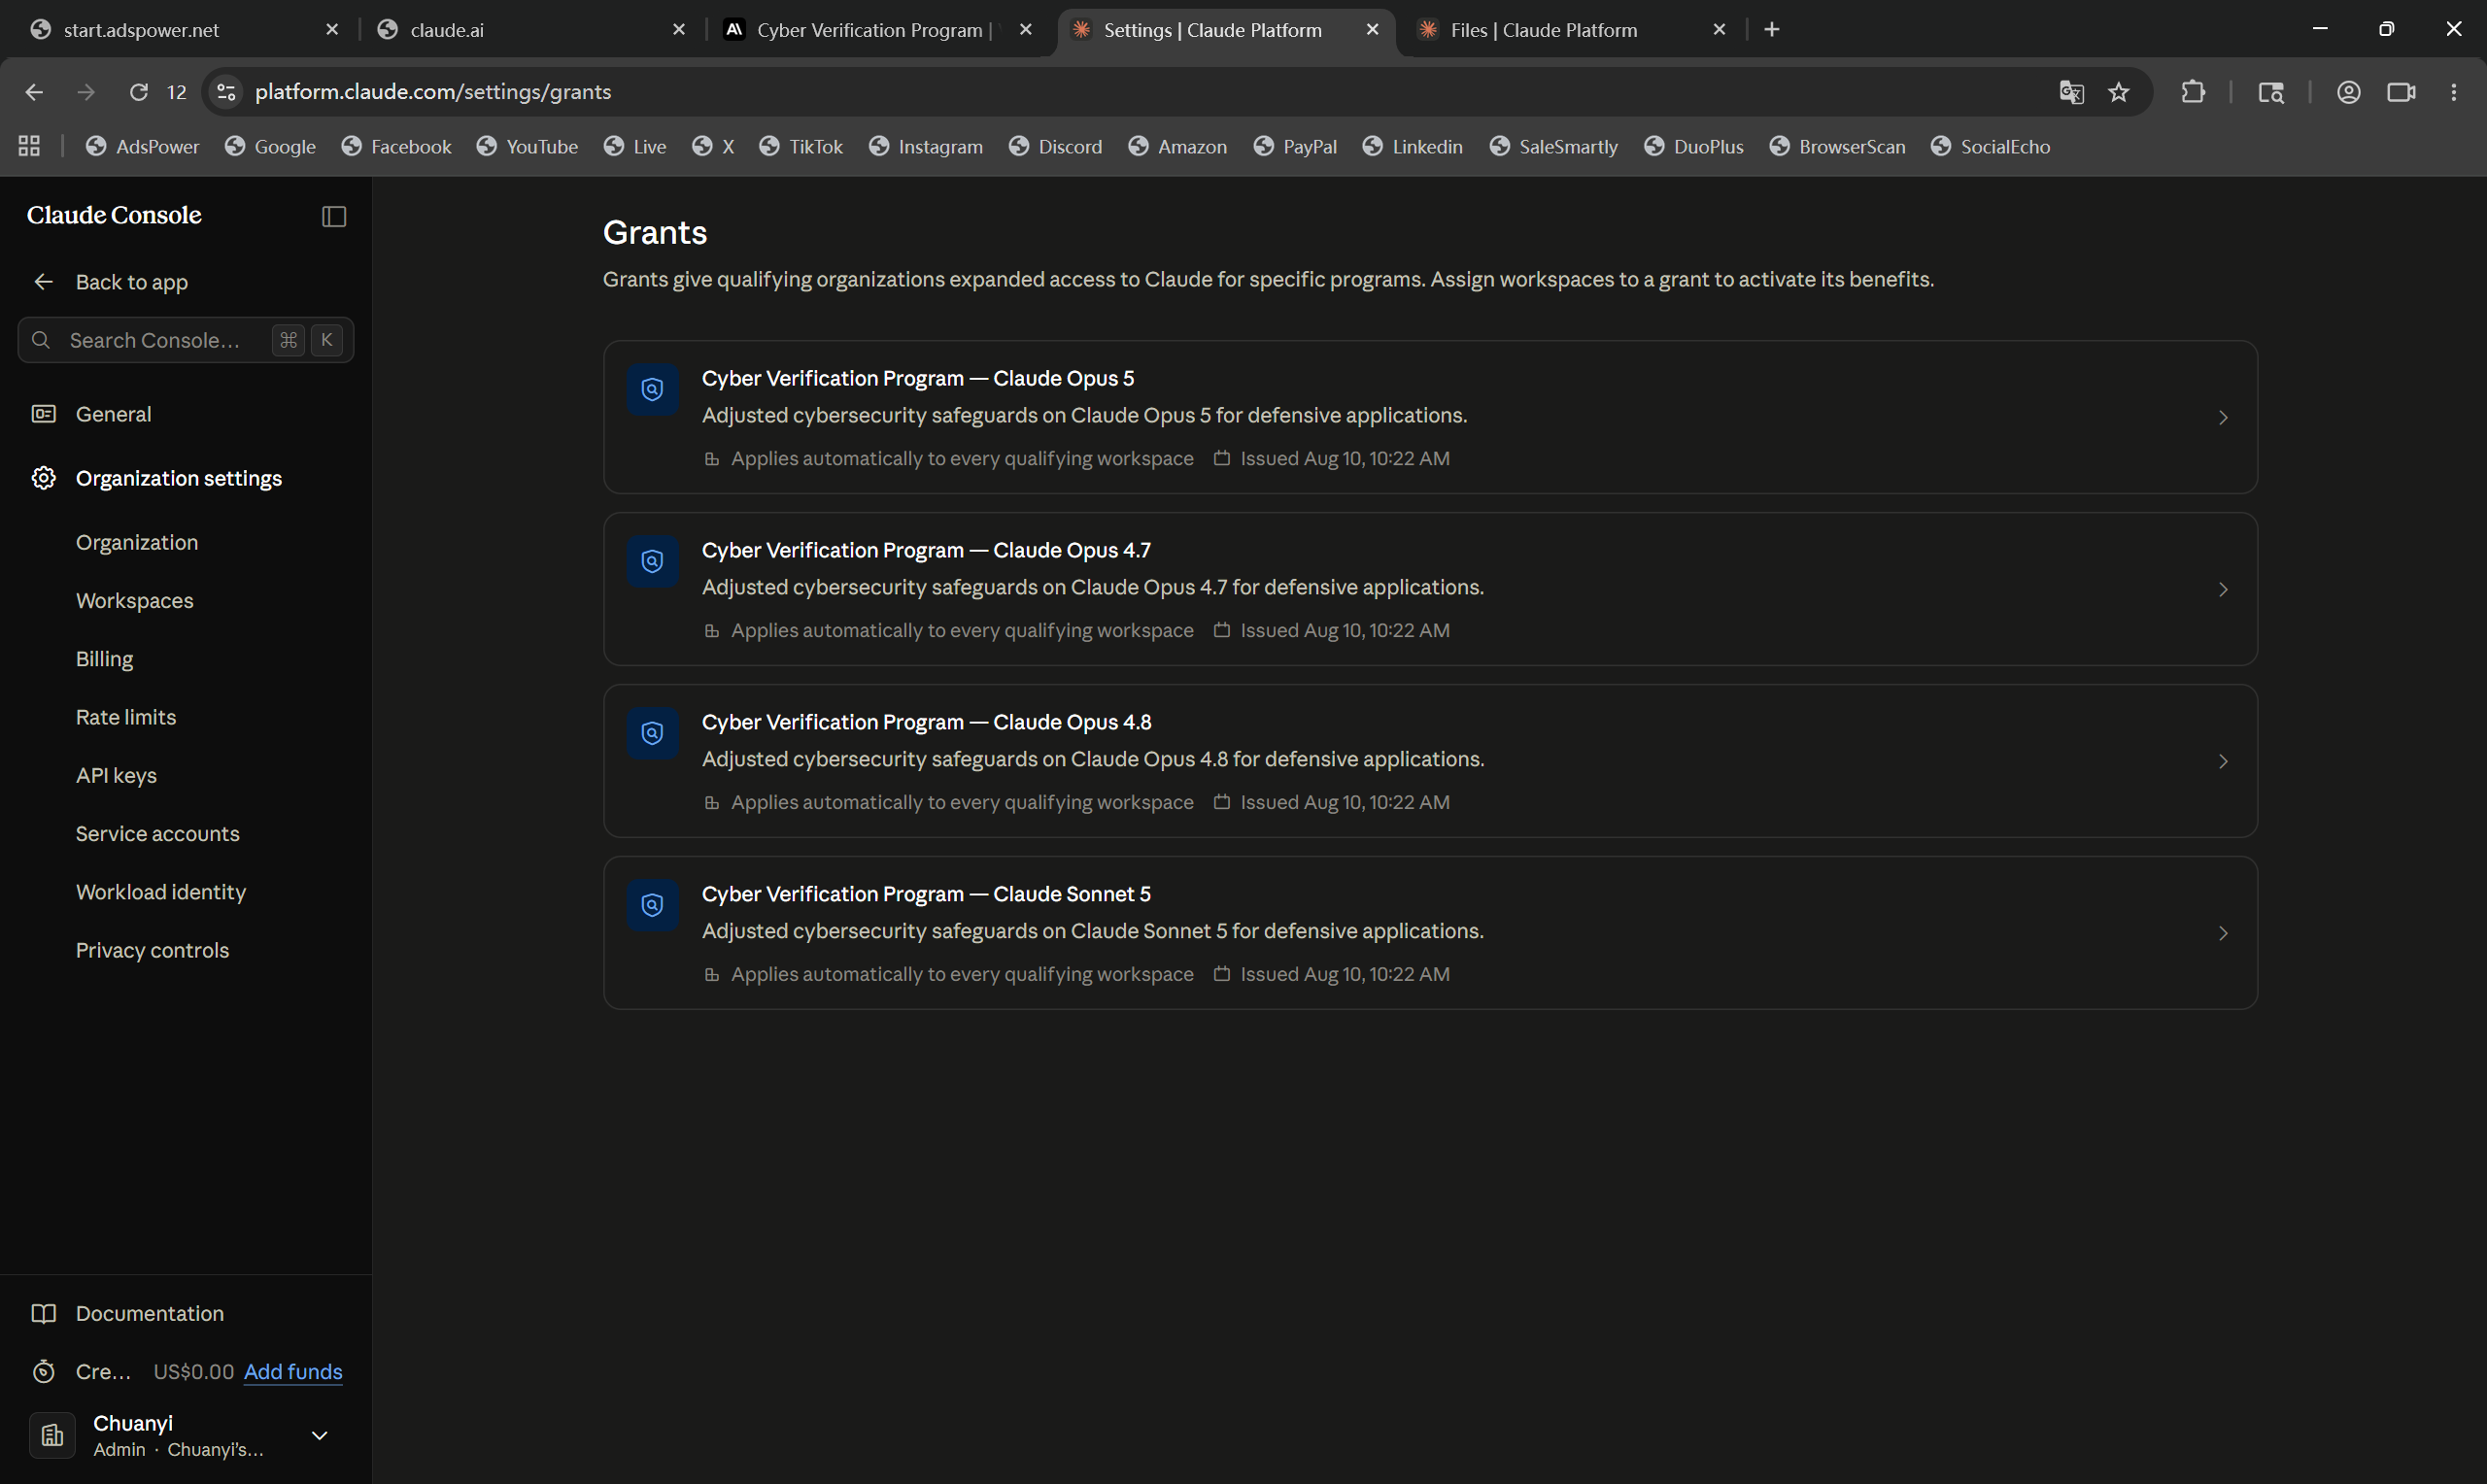
Task: Open the Service accounts settings page
Action: [x=158, y=833]
